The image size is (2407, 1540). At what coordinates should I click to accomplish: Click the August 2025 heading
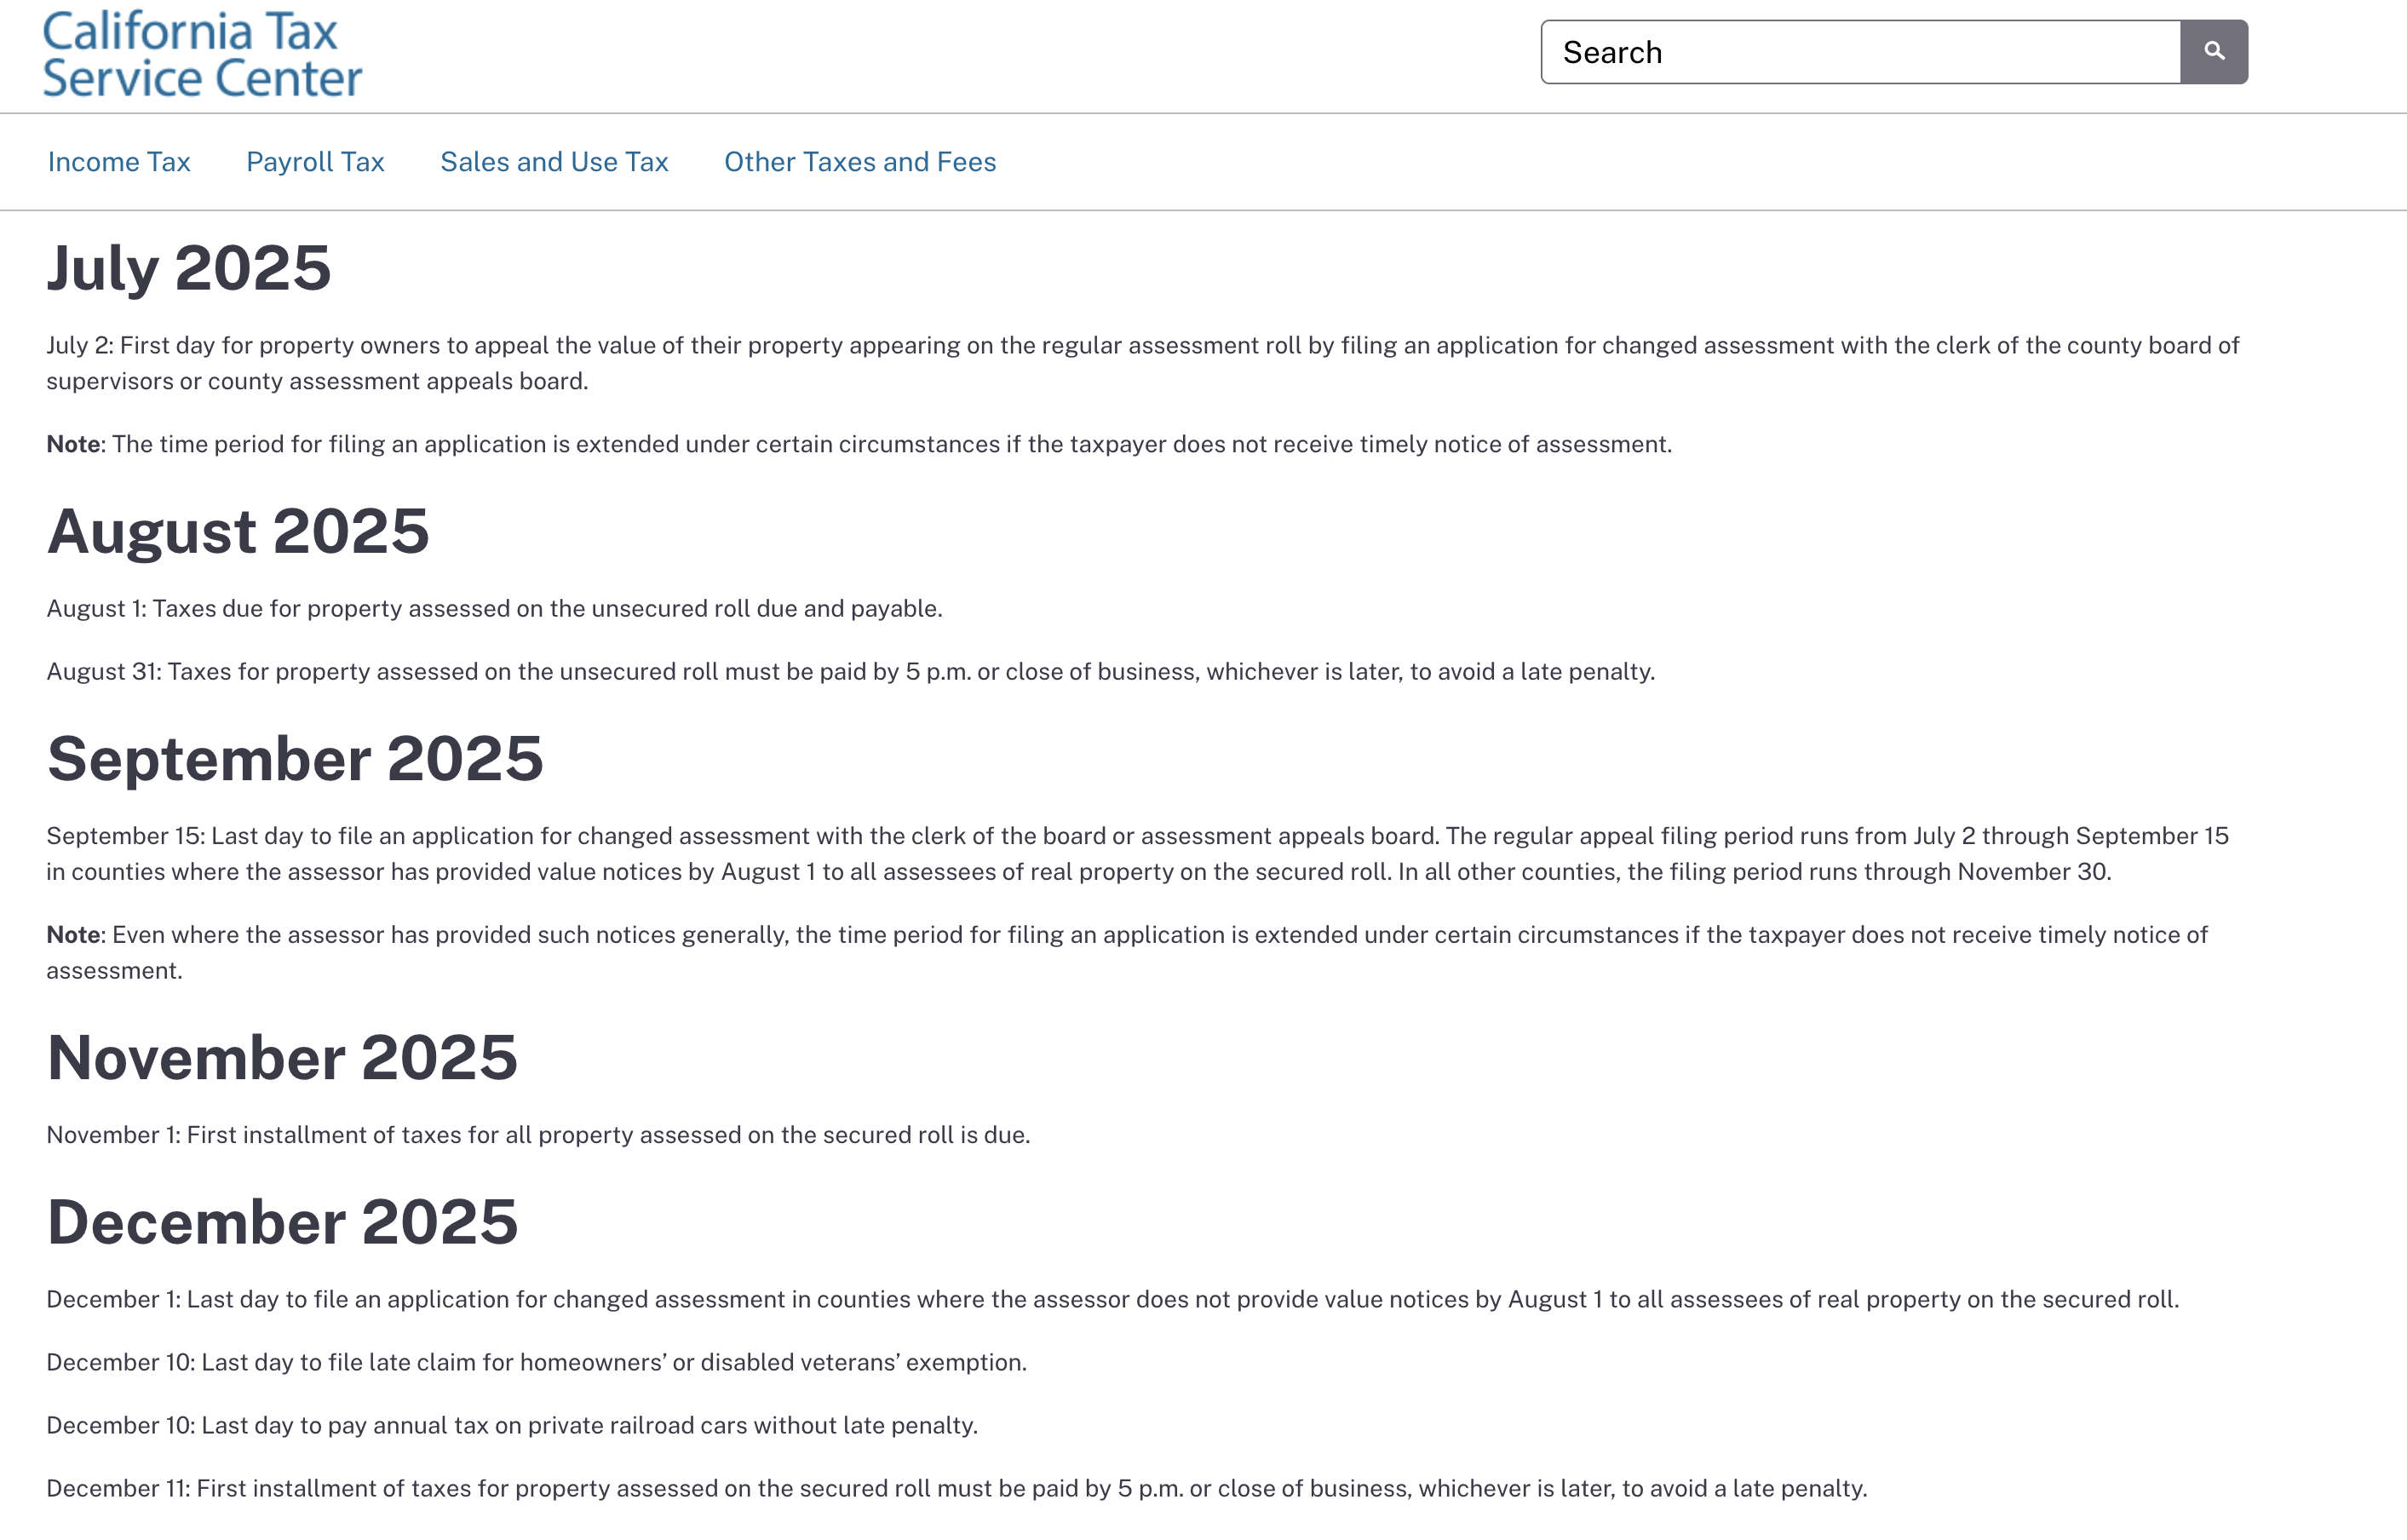[x=238, y=531]
